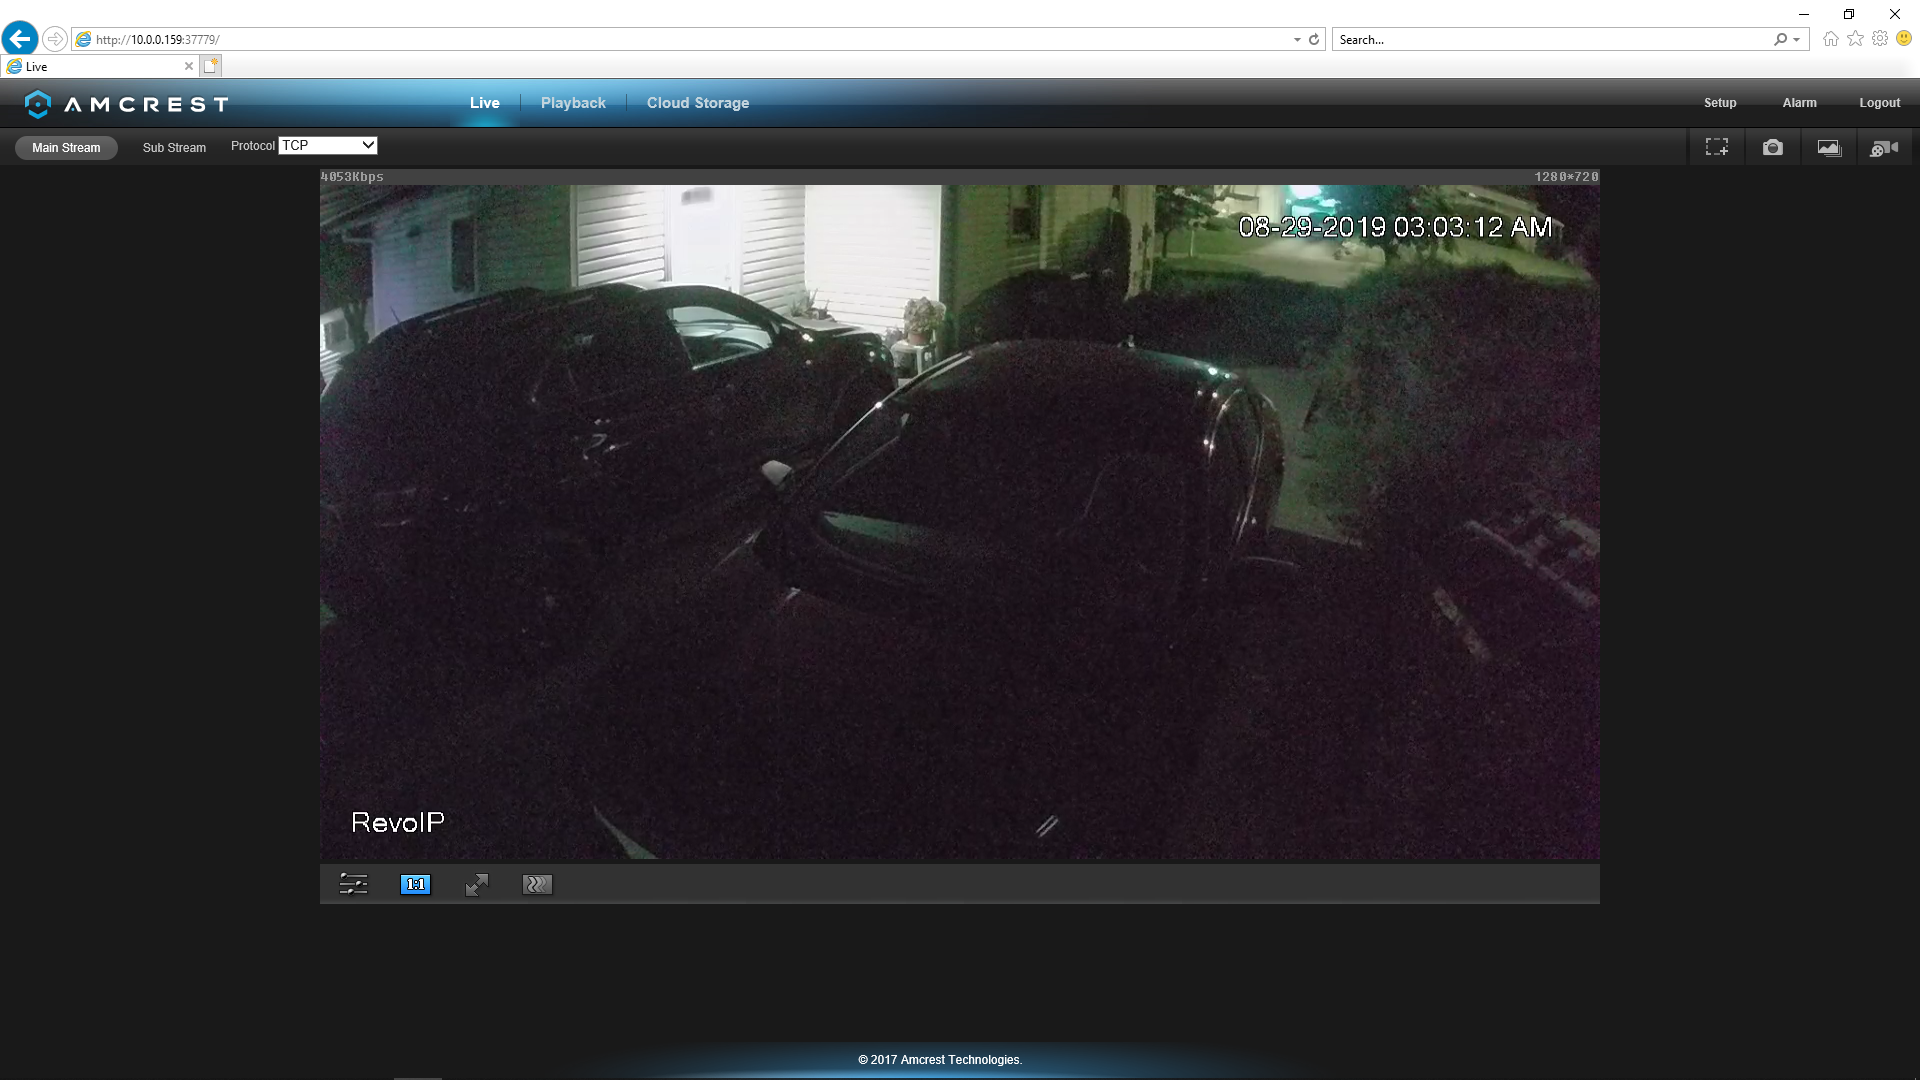The width and height of the screenshot is (1920, 1080).
Task: Toggle the fluency adjustment icon
Action: (x=537, y=884)
